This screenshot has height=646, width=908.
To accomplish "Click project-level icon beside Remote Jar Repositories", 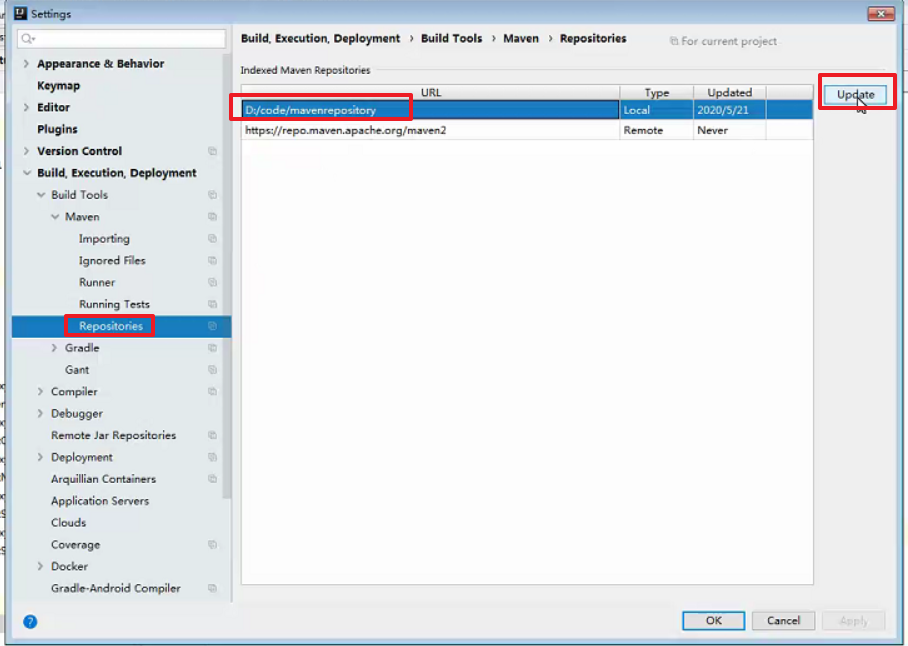I will [x=213, y=435].
